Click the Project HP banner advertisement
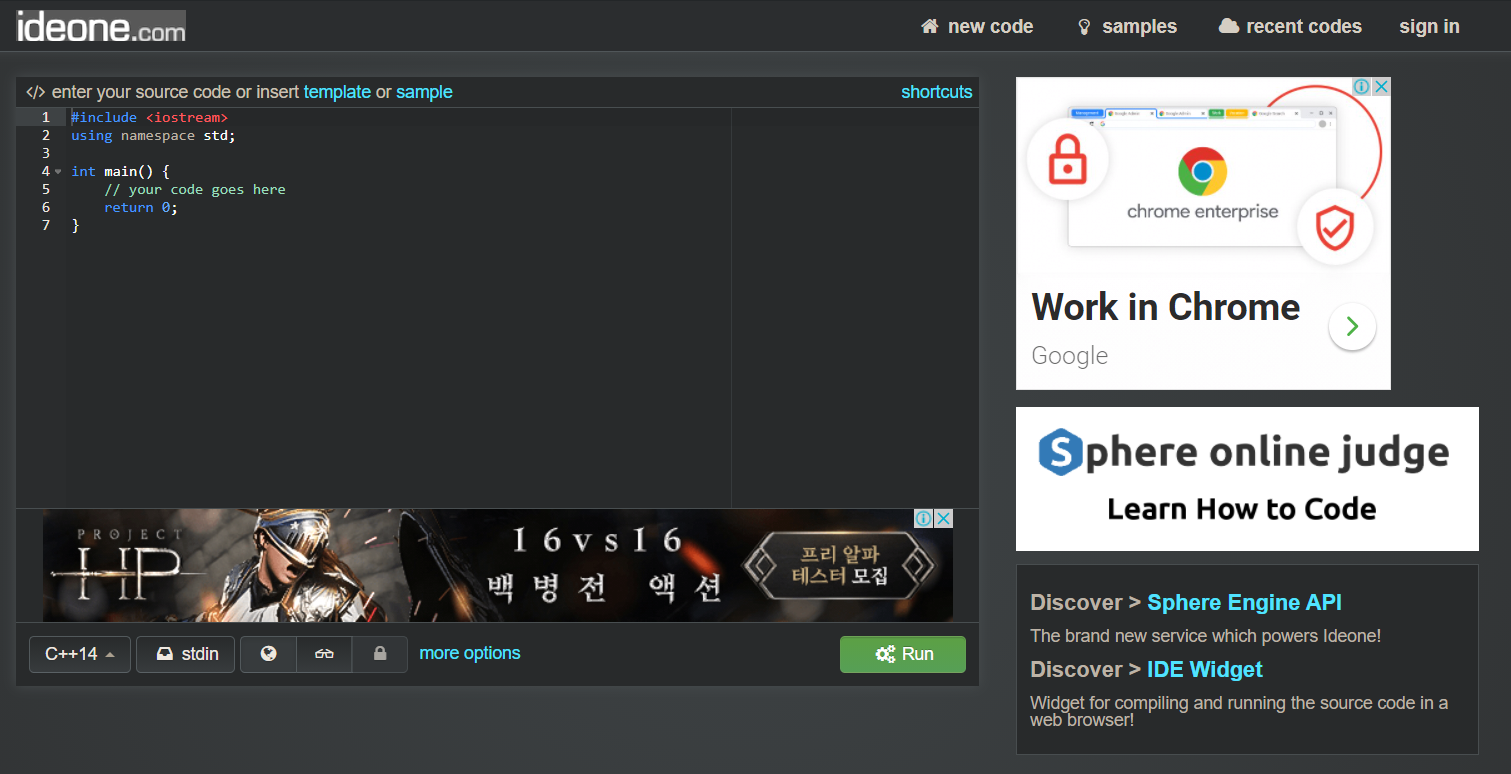This screenshot has height=774, width=1511. point(498,566)
